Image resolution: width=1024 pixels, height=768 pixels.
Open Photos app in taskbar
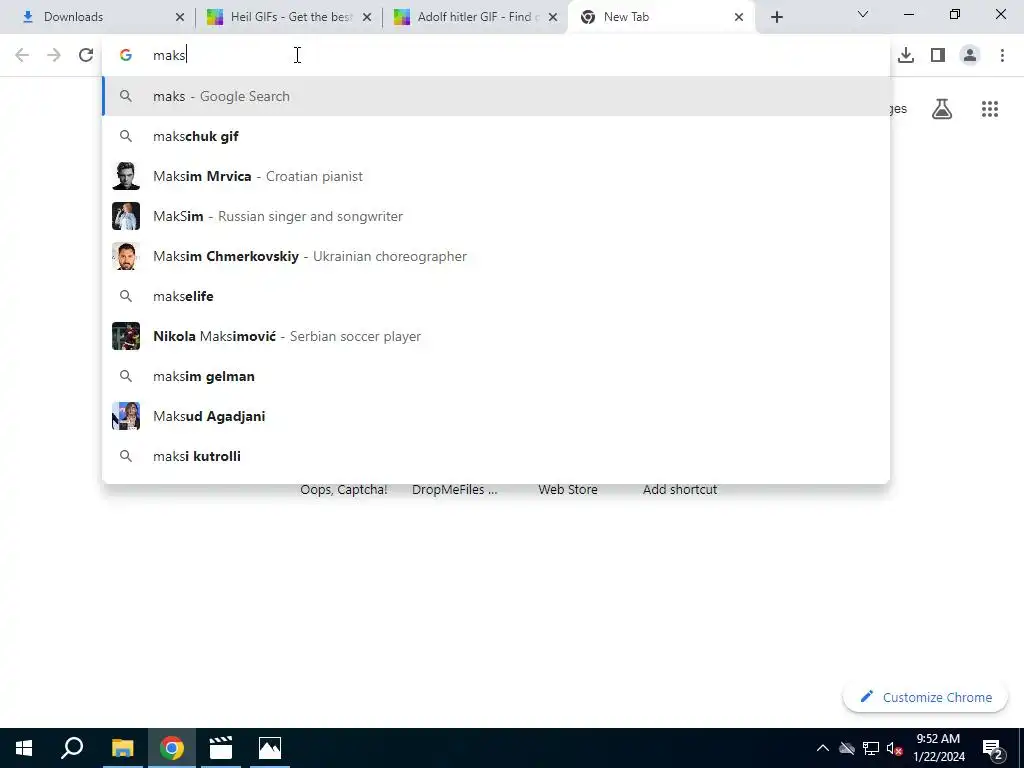click(x=270, y=748)
